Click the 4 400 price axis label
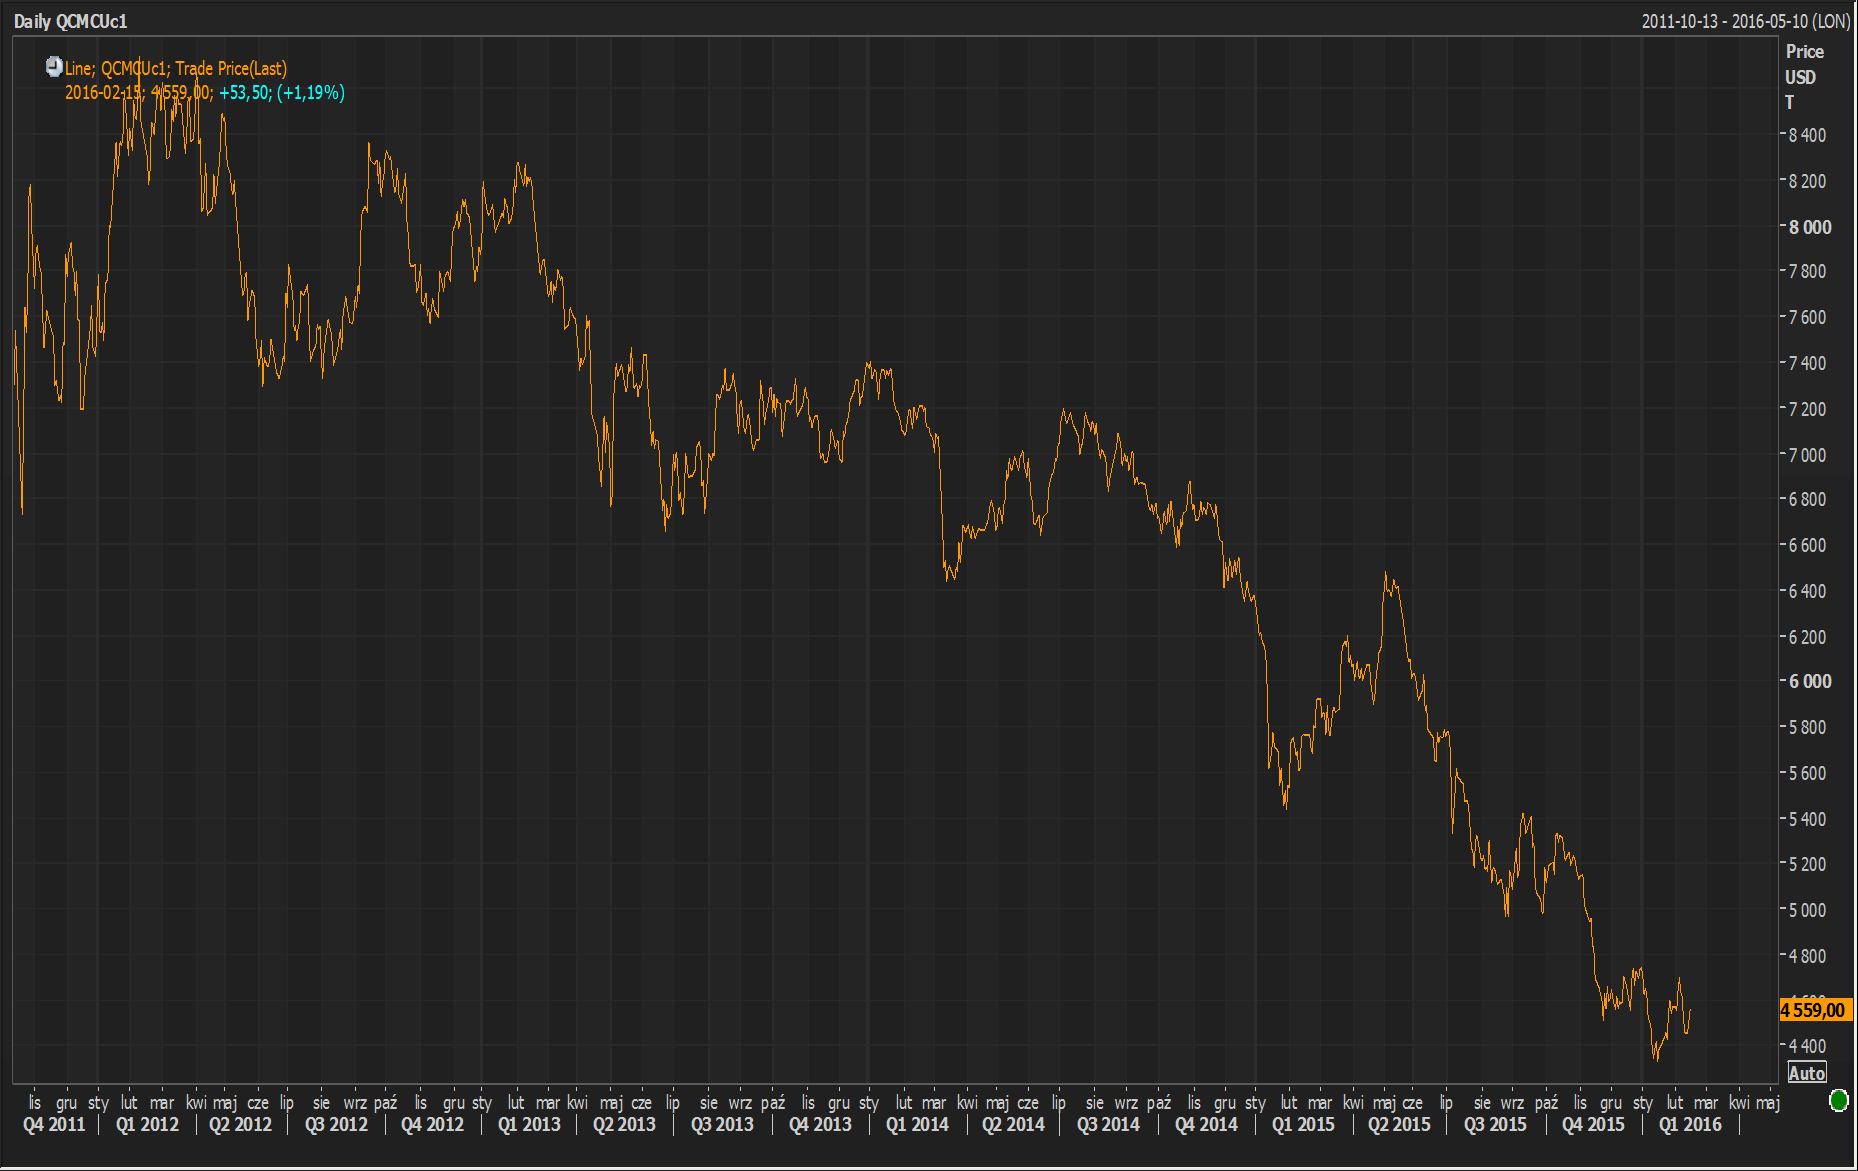 pos(1807,1046)
